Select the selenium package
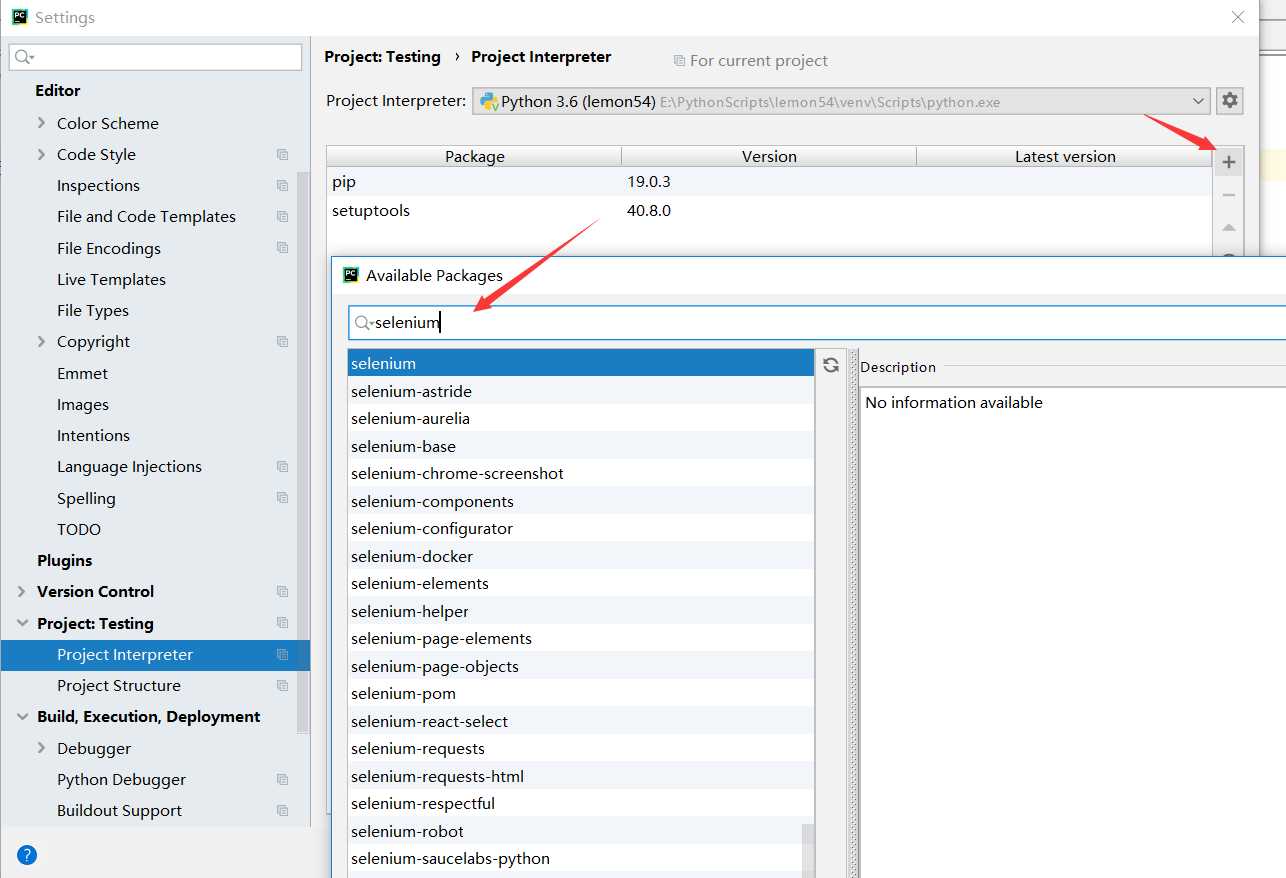The image size is (1286, 878). tap(581, 363)
